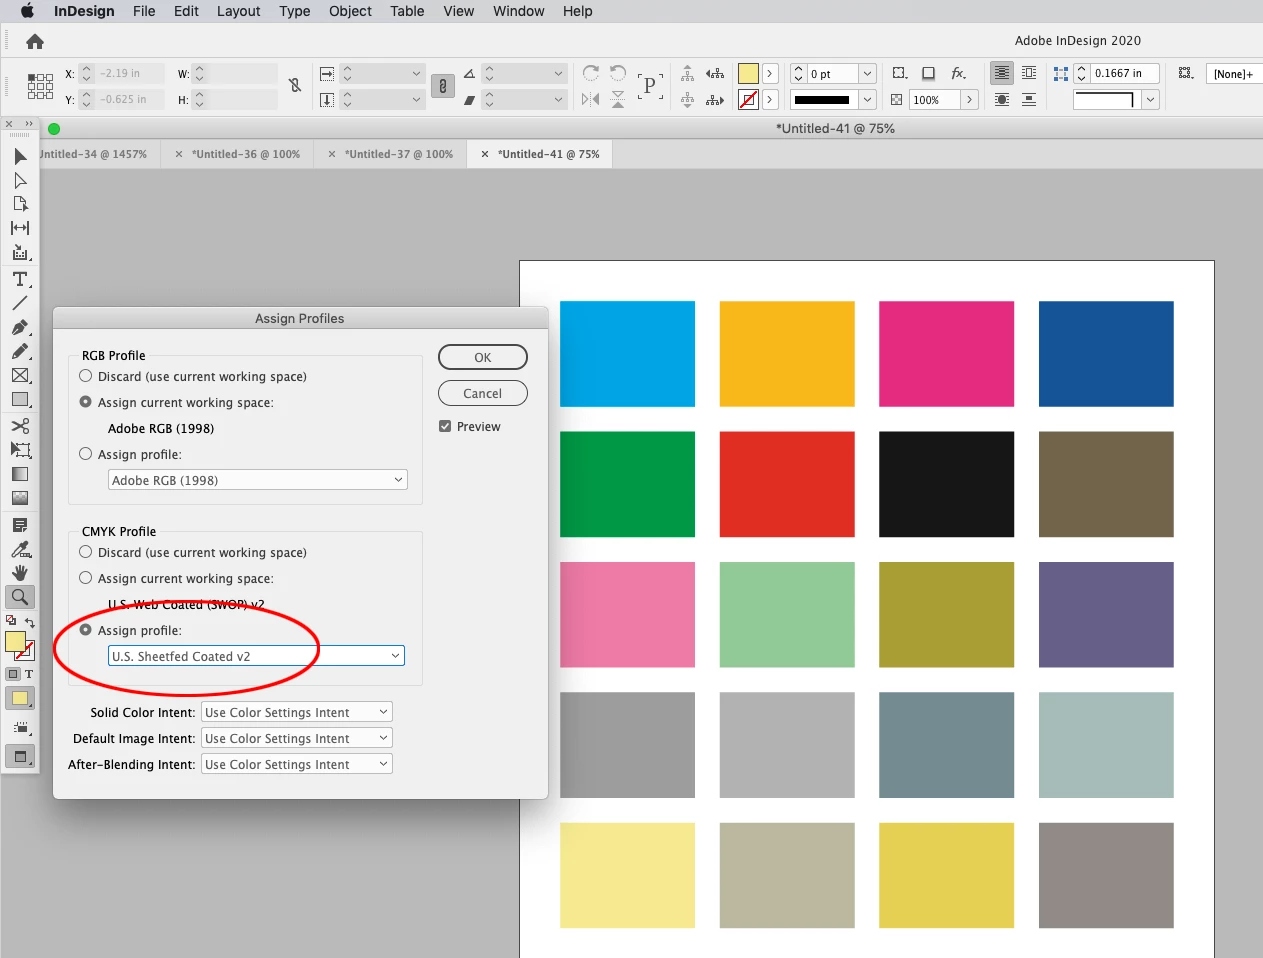Open the After-Blending Intent dropdown
The width and height of the screenshot is (1263, 958).
point(297,764)
